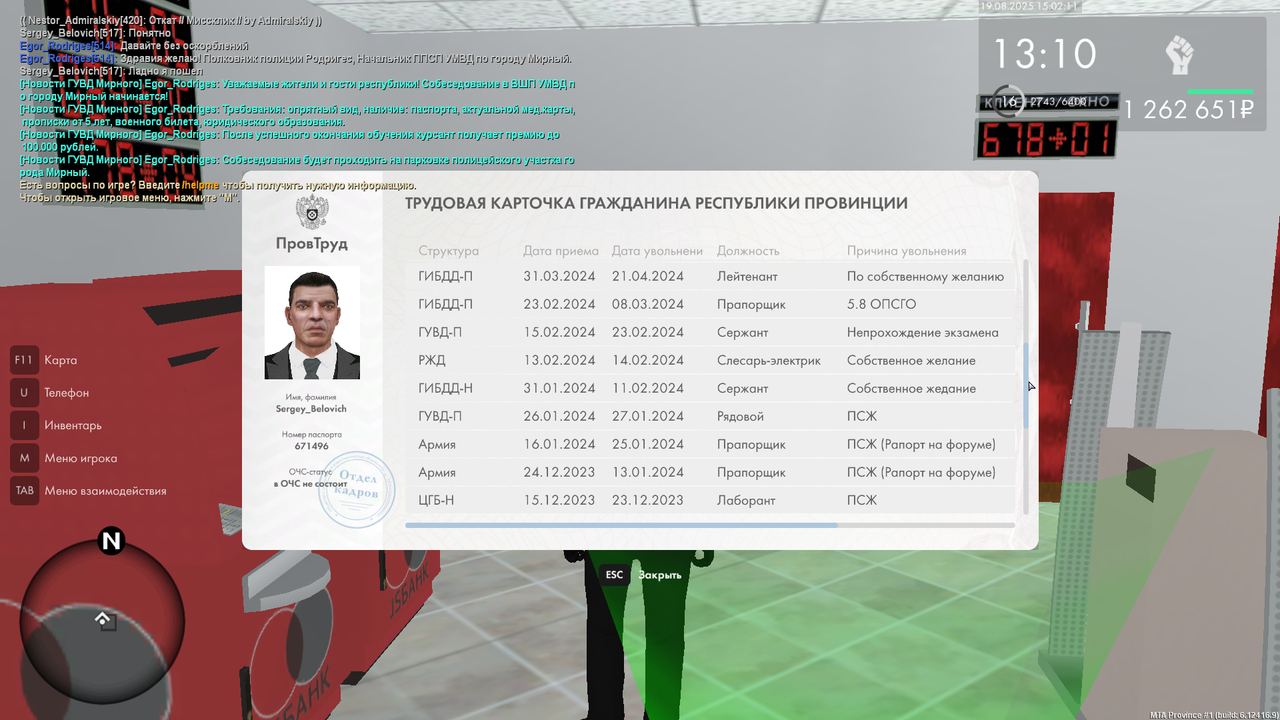The image size is (1280, 720).
Task: Open Меню игрока entry
Action: (x=80, y=458)
